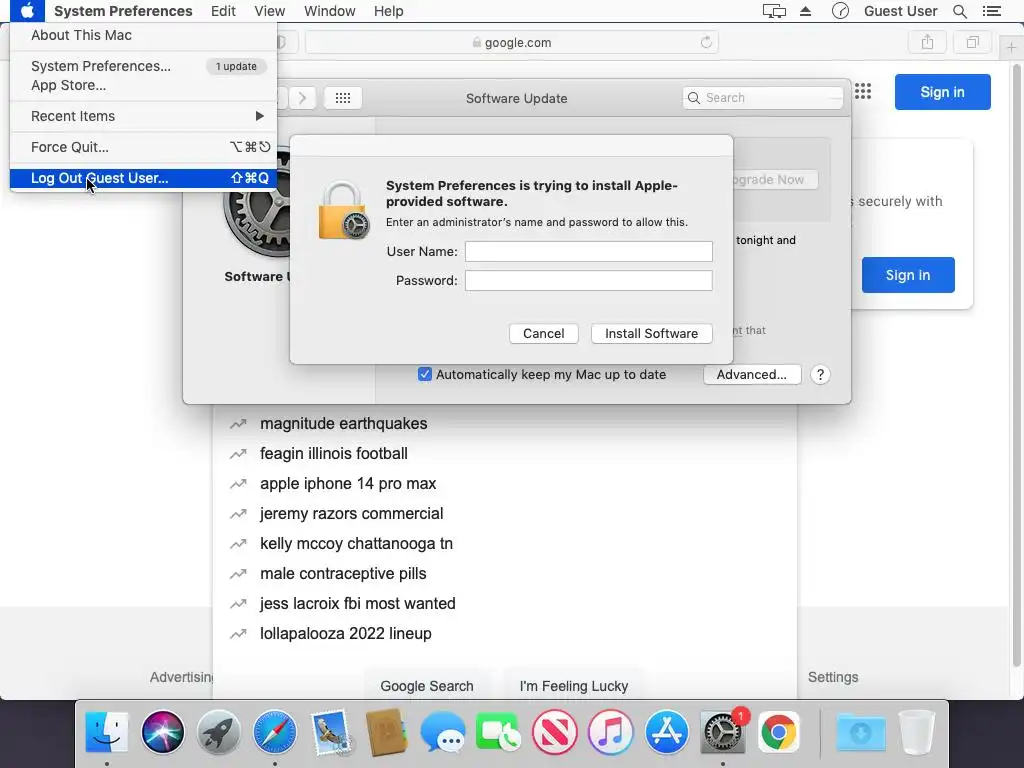Open Mail stamp icon in Dock

click(x=331, y=732)
